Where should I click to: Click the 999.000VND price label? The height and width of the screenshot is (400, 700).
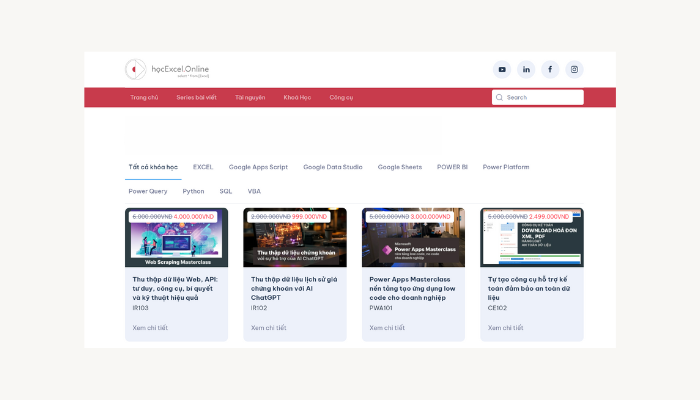[309, 217]
